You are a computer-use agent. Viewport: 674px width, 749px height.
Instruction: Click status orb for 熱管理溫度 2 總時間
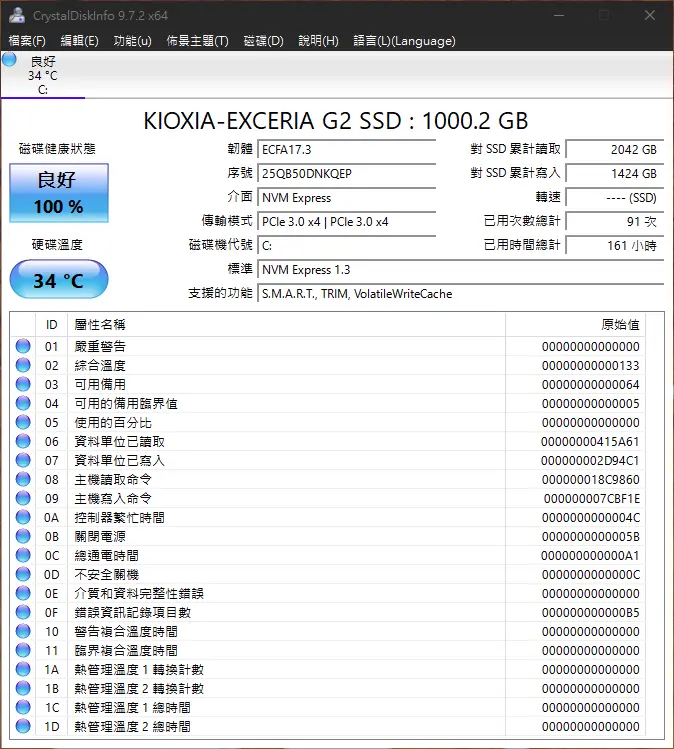(x=23, y=726)
